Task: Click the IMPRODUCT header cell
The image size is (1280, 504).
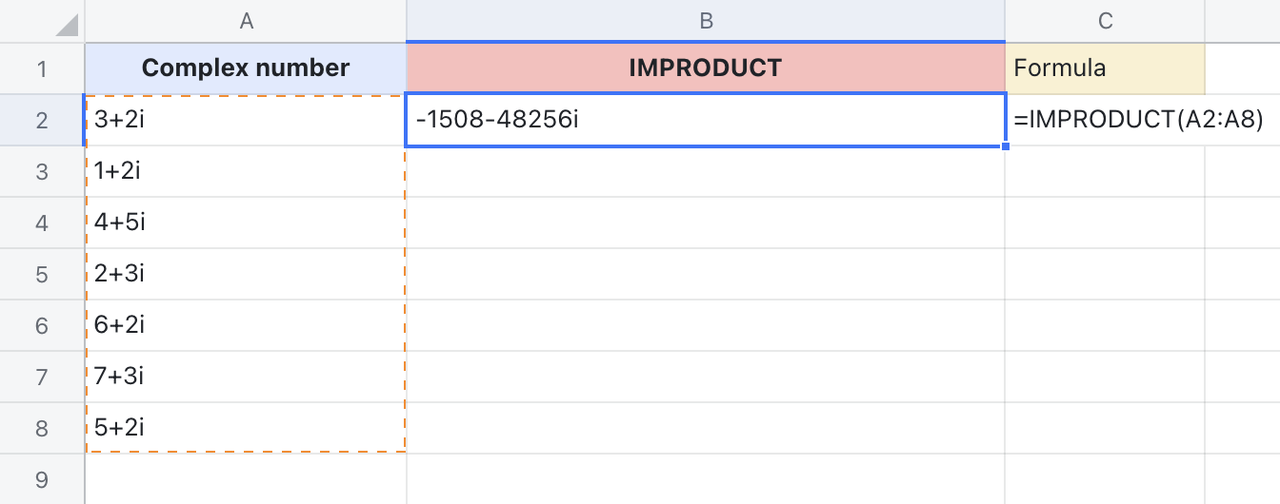Action: (705, 69)
